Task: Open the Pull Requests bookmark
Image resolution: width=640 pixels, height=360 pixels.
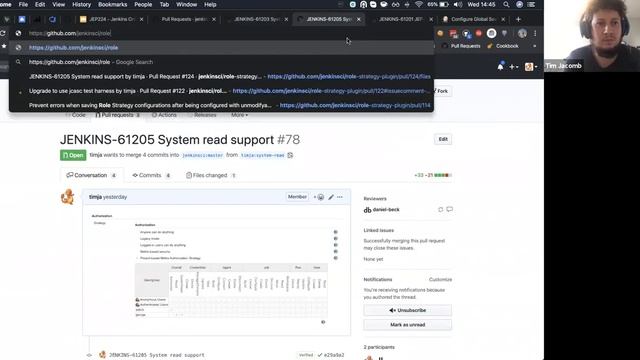Action: (461, 46)
